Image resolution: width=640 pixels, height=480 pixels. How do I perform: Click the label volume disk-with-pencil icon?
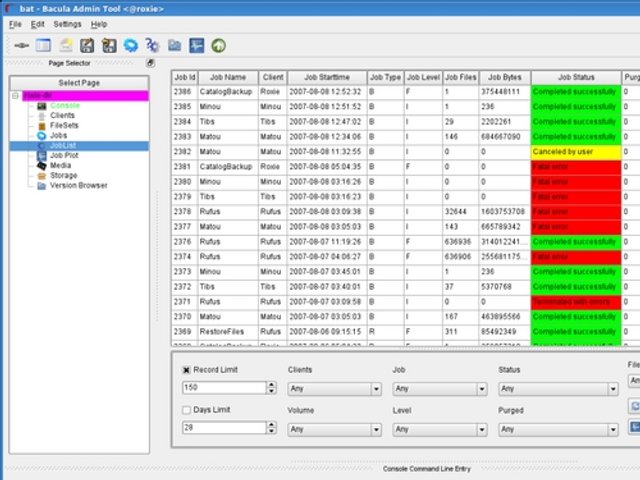(x=87, y=45)
